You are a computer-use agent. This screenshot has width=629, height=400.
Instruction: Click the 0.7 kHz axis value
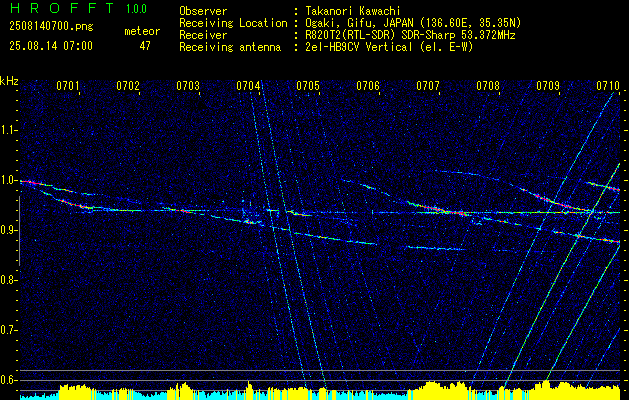coord(7,330)
